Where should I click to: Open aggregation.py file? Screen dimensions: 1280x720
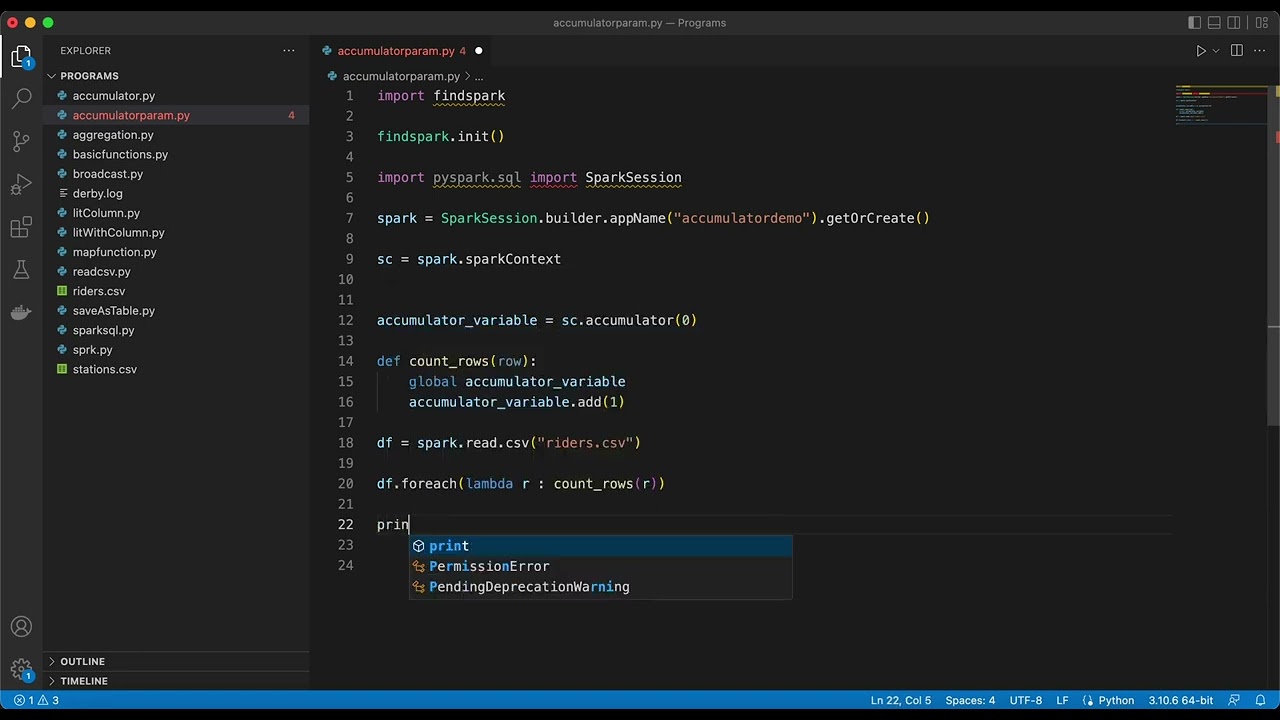[x=113, y=135]
